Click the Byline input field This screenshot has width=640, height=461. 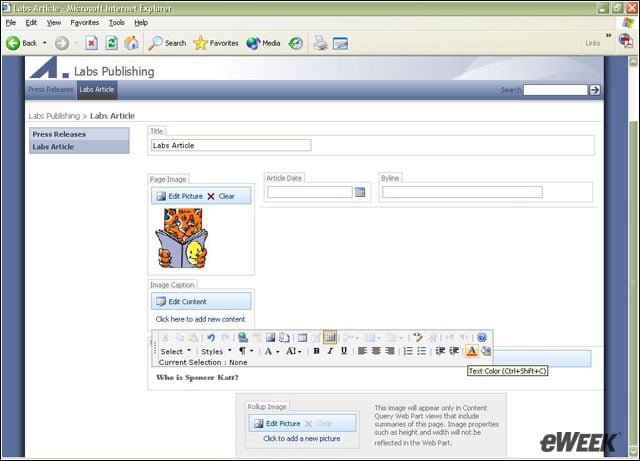pos(462,192)
